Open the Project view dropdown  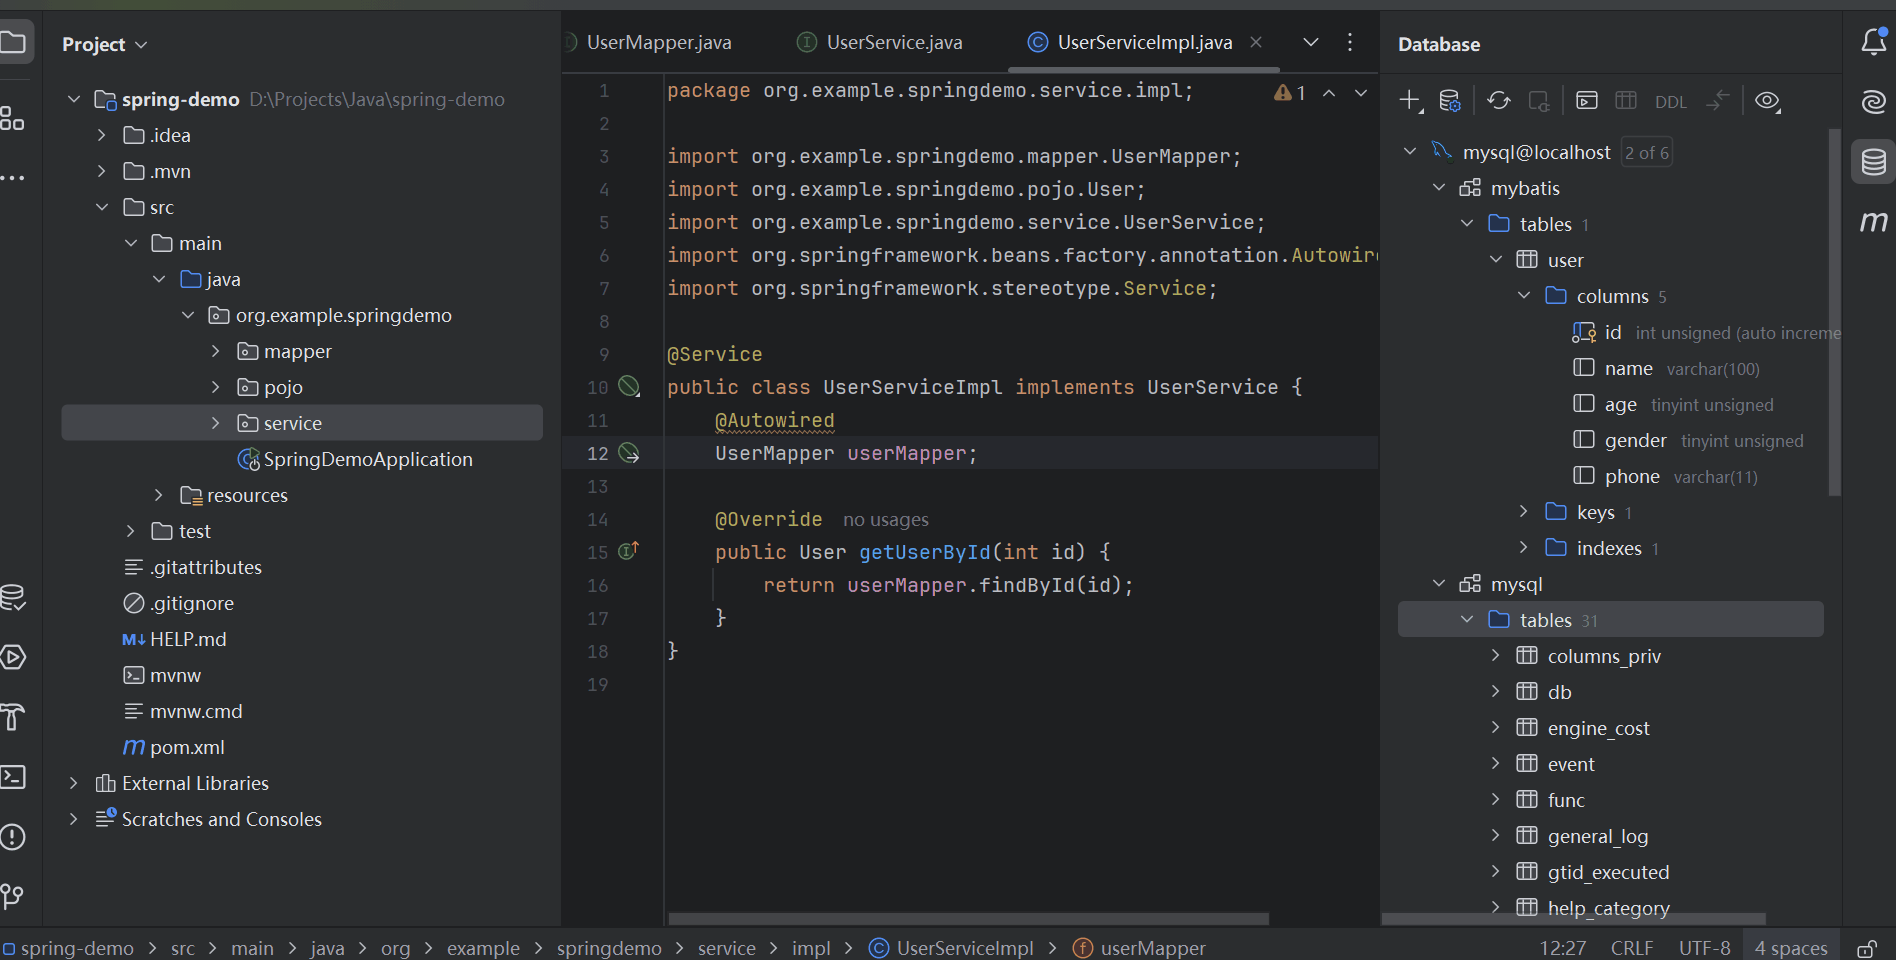coord(104,44)
